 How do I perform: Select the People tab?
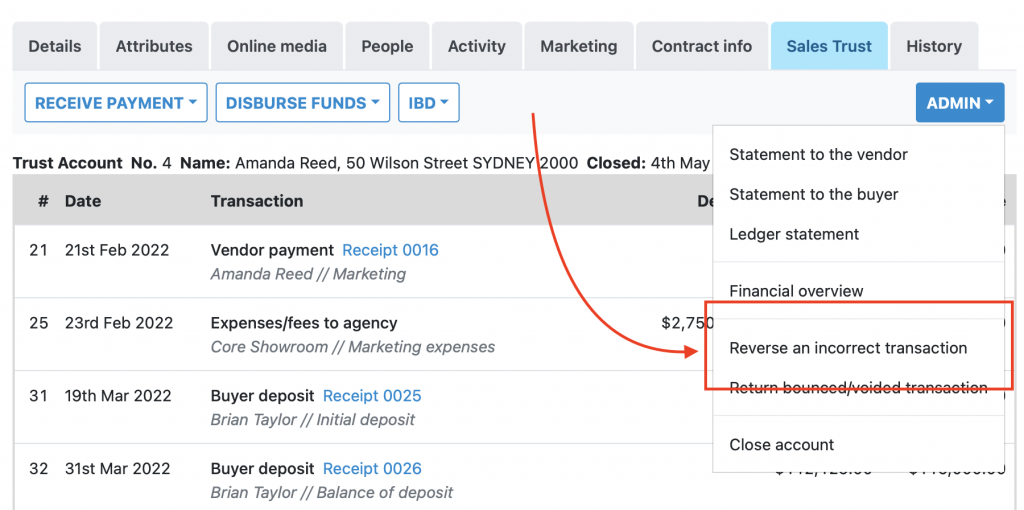(387, 46)
